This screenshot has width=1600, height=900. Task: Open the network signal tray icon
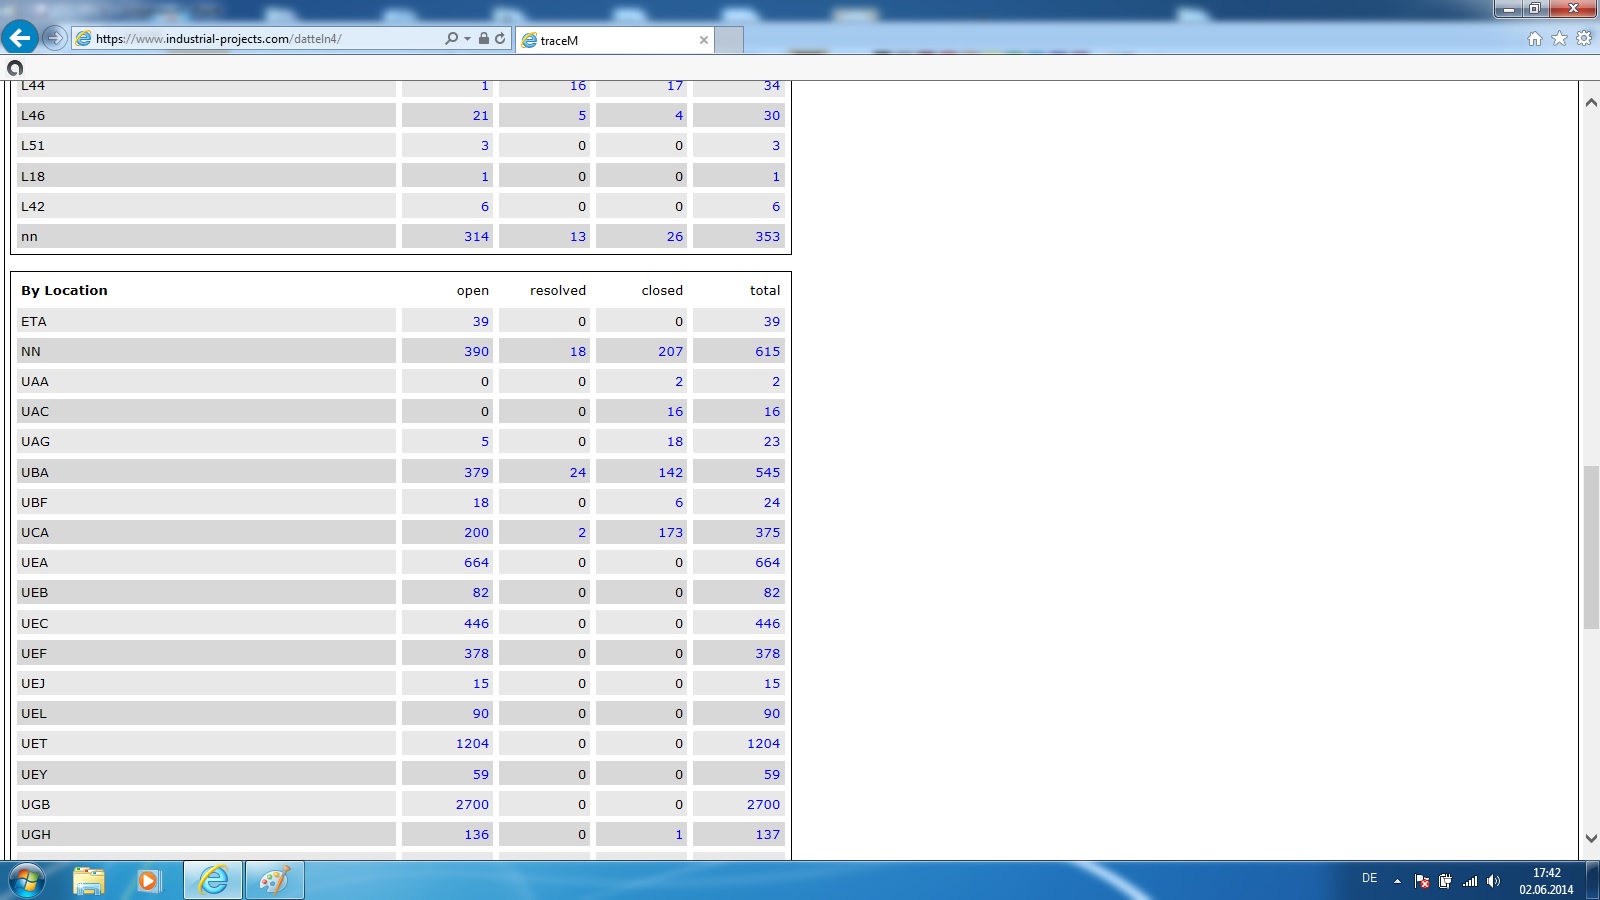coord(1469,881)
